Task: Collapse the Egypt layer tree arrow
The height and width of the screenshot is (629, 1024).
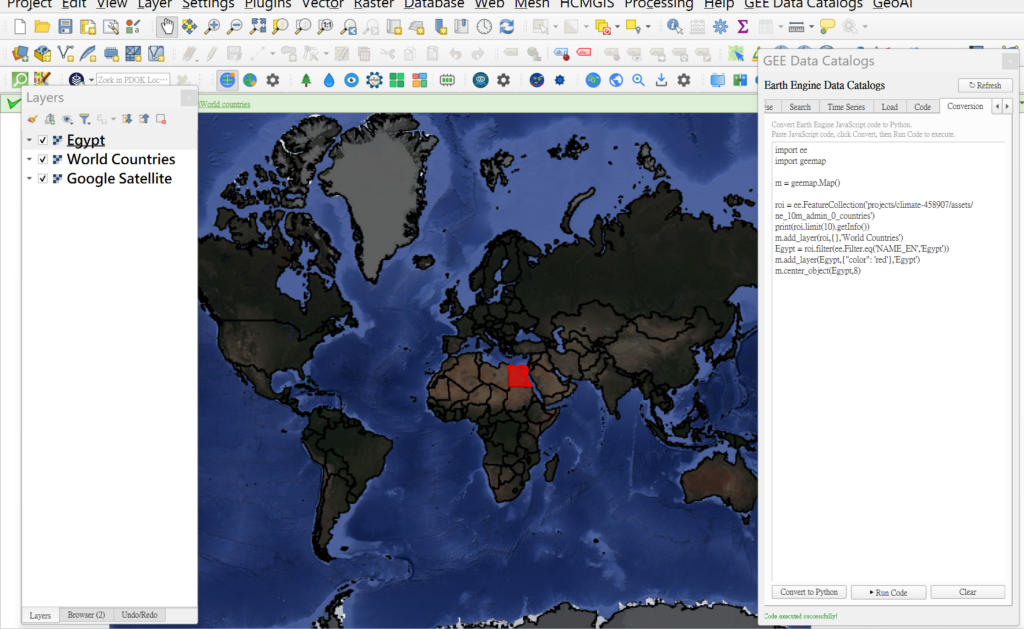Action: click(30, 141)
